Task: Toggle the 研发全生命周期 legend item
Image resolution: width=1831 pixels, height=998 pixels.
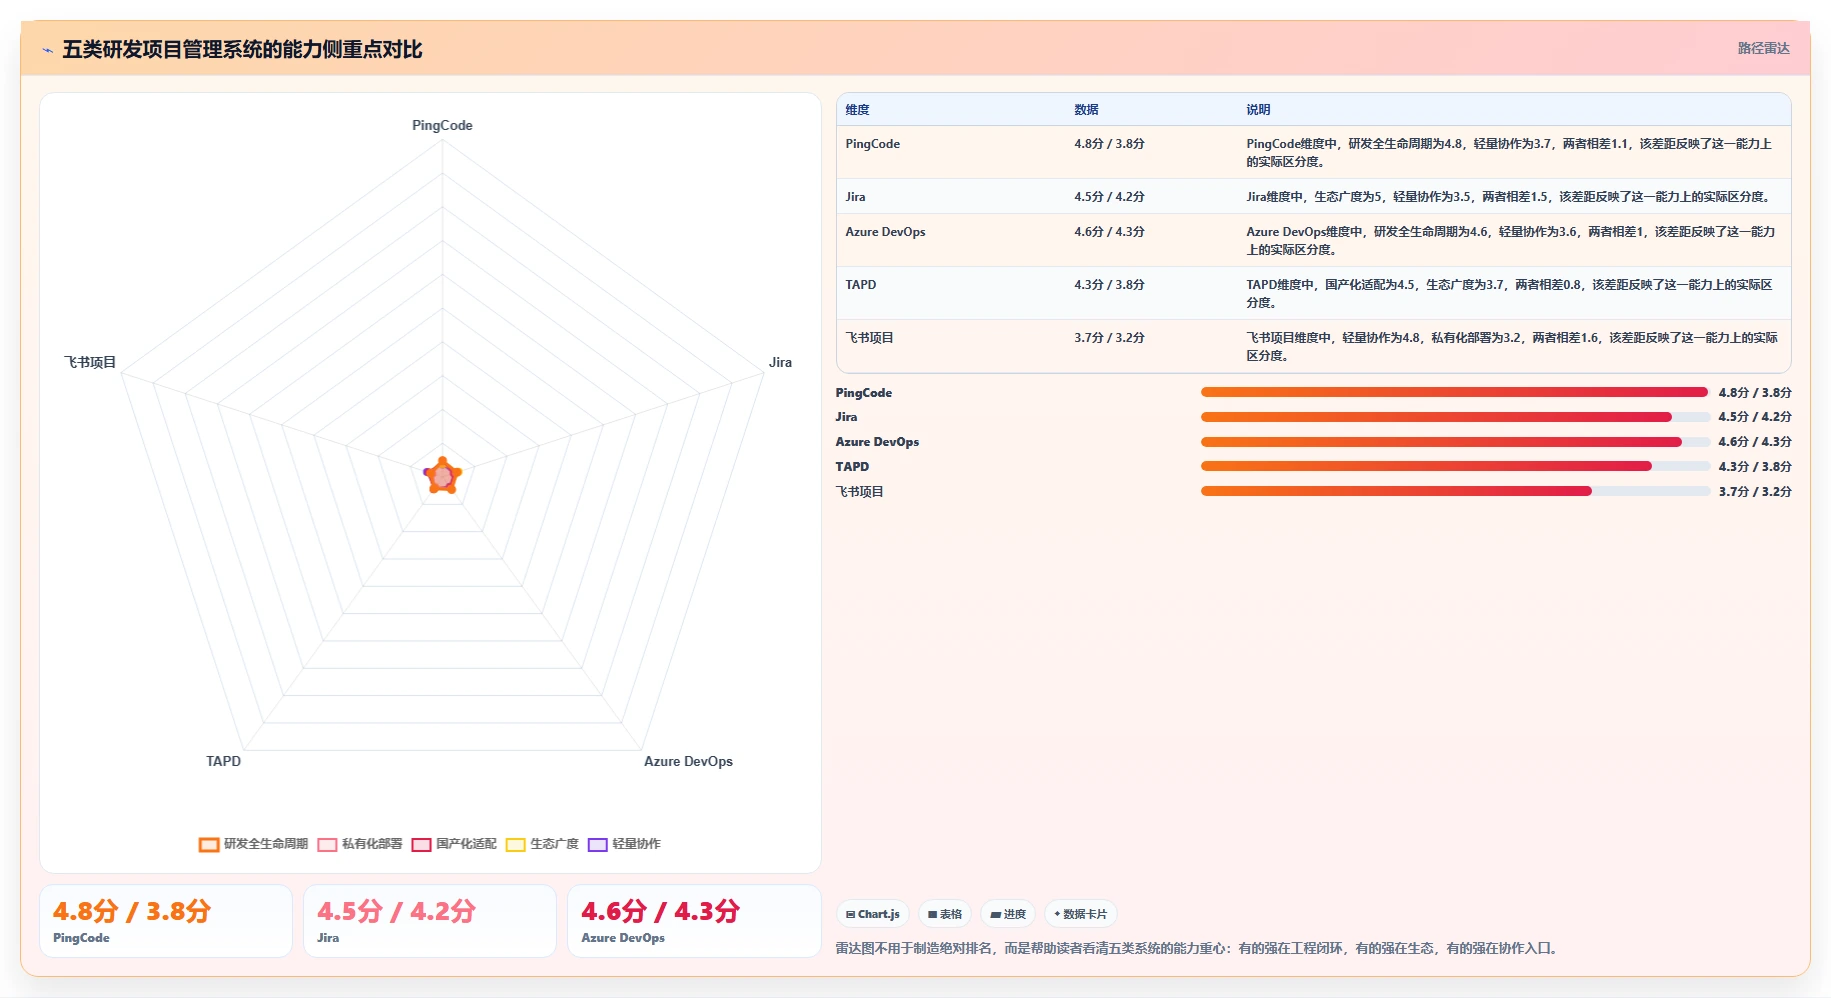Action: [x=253, y=844]
